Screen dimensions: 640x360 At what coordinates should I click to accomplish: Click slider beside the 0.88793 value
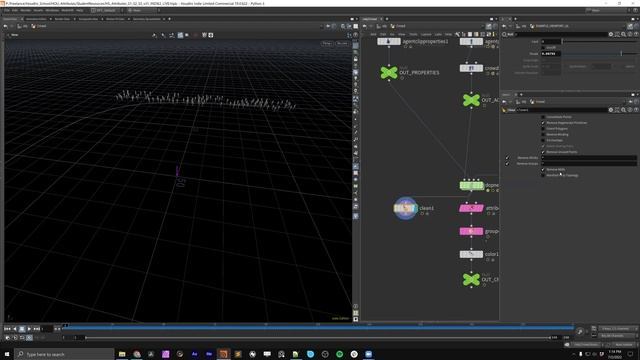coord(599,53)
